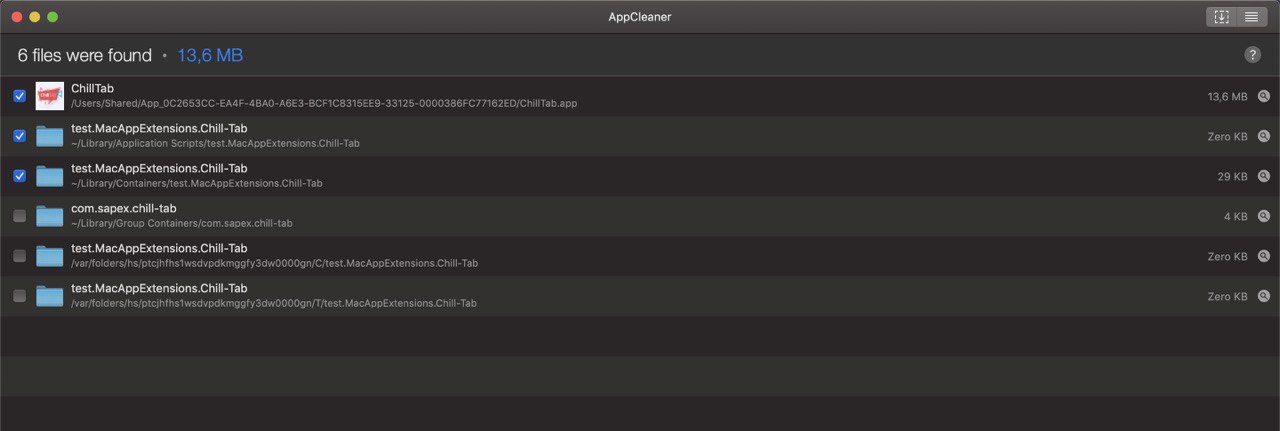Screen dimensions: 1280x431
Task: Uncheck Containers Chill-Tab checkbox
Action: 19,176
